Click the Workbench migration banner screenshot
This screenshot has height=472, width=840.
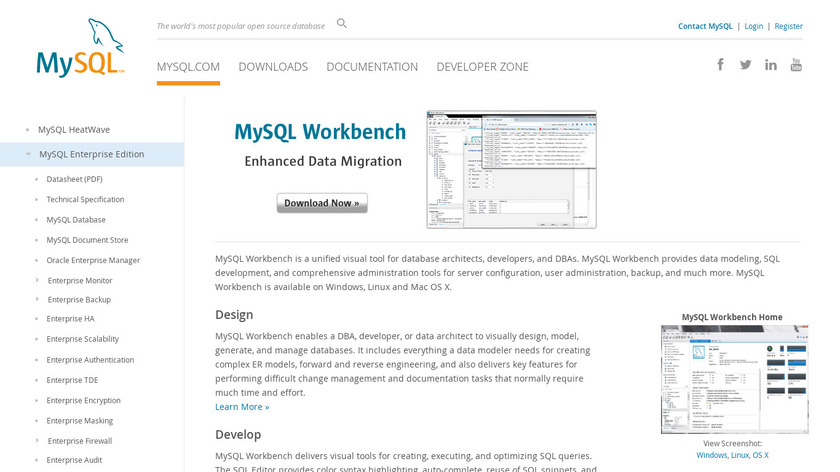tap(512, 170)
